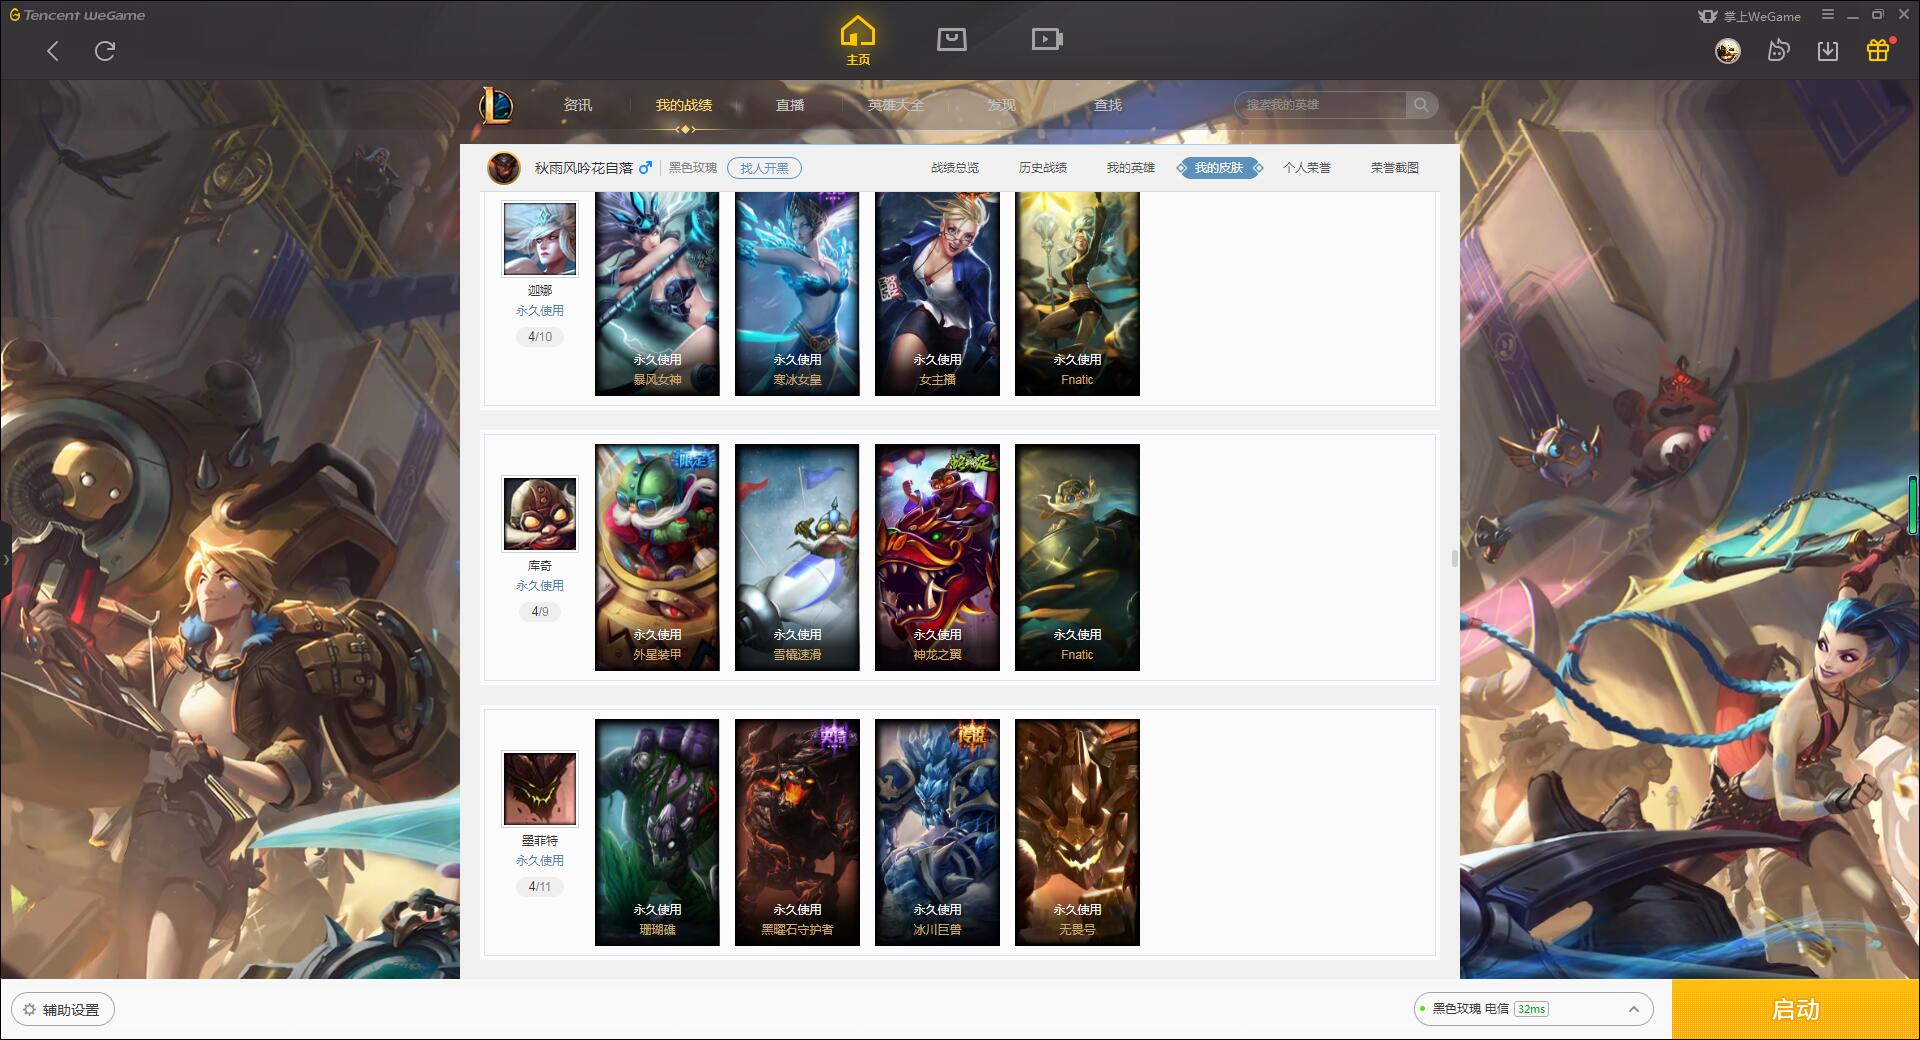Open 辅助设置 settings button
1920x1040 pixels.
63,1010
